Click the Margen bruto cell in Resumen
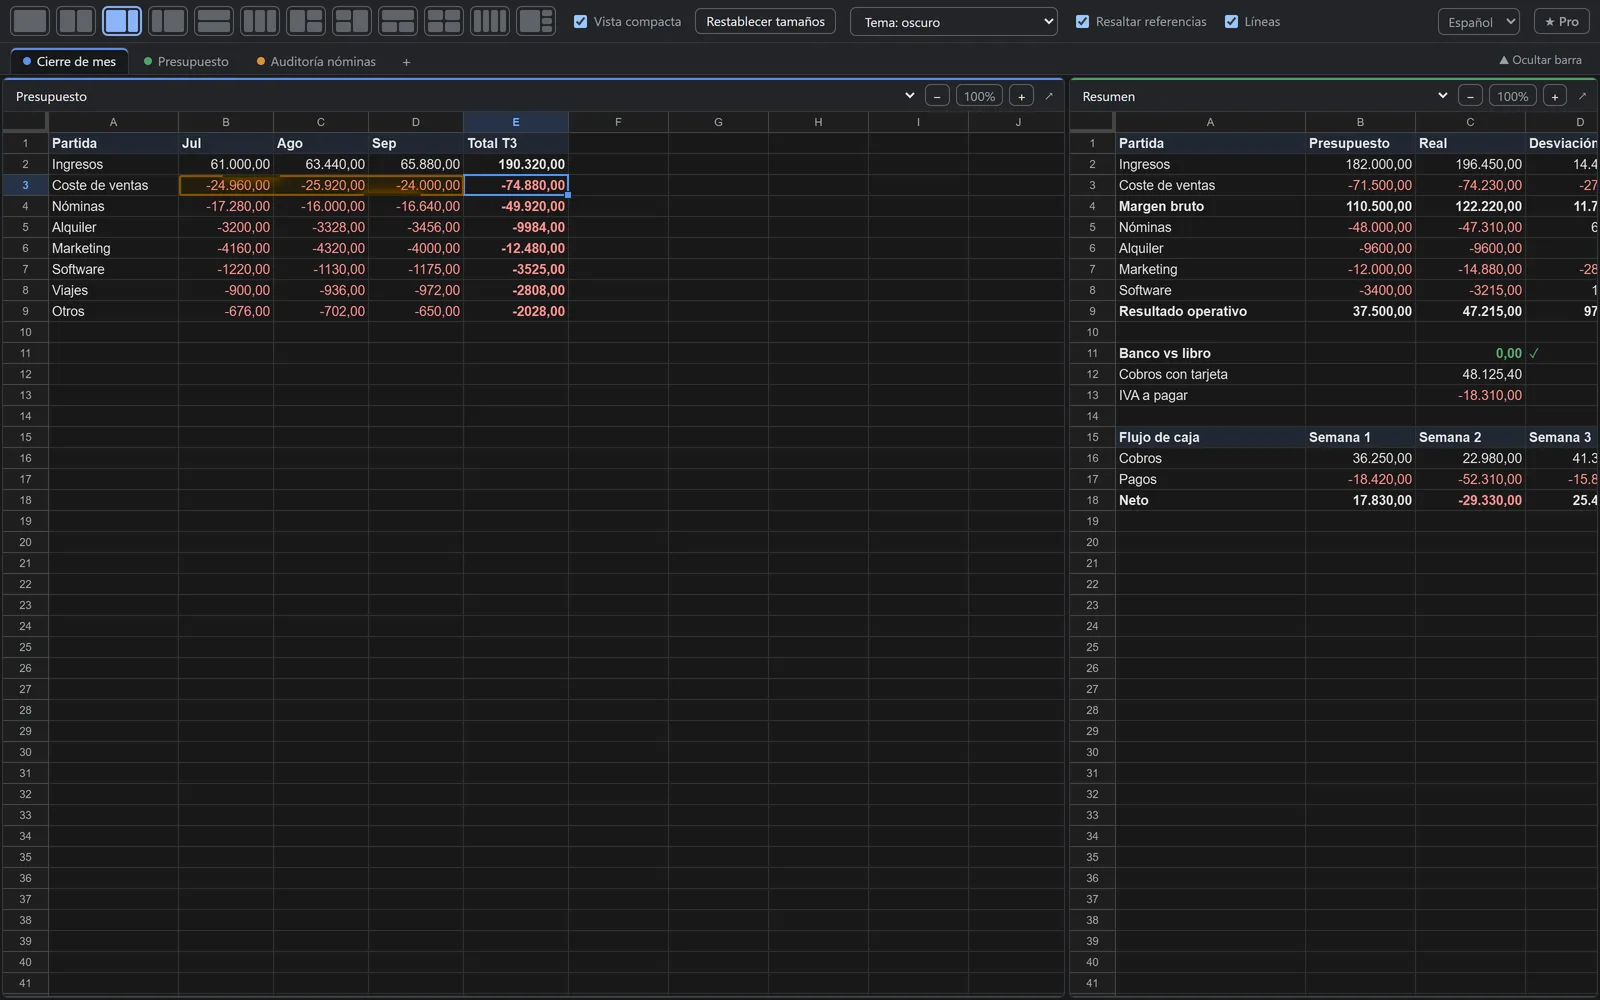 [1210, 206]
